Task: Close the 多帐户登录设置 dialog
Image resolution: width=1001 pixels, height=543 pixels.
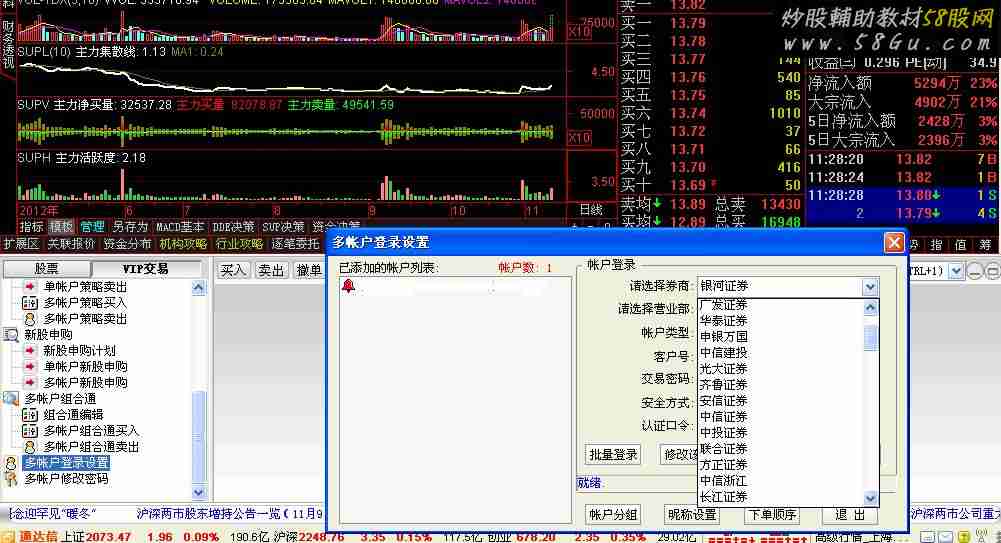Action: [894, 242]
